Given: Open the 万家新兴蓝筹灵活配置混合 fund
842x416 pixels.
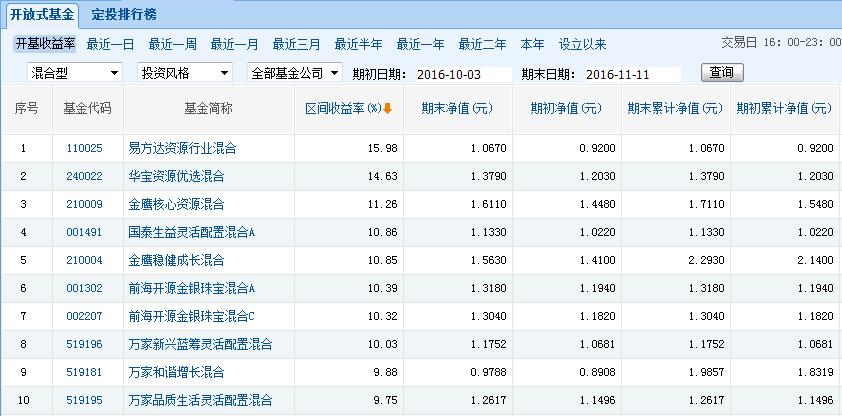Looking at the screenshot, I should click(200, 345).
